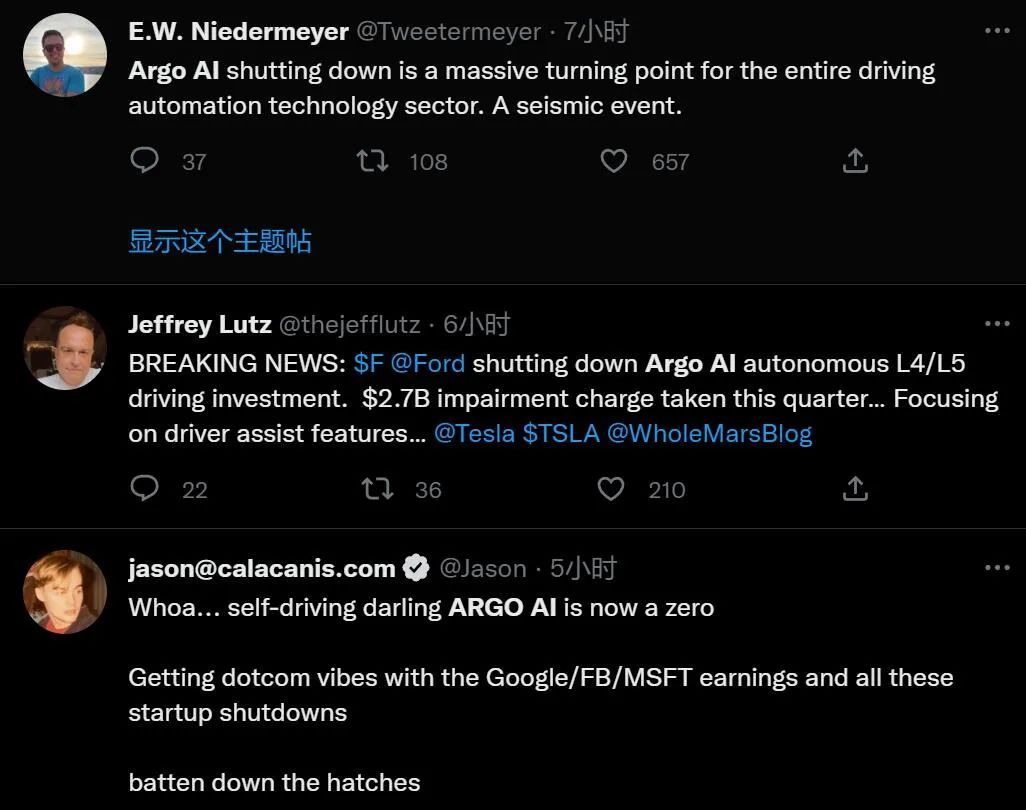Share Jeffrey Lutz's tweet
1026x810 pixels.
[x=855, y=488]
